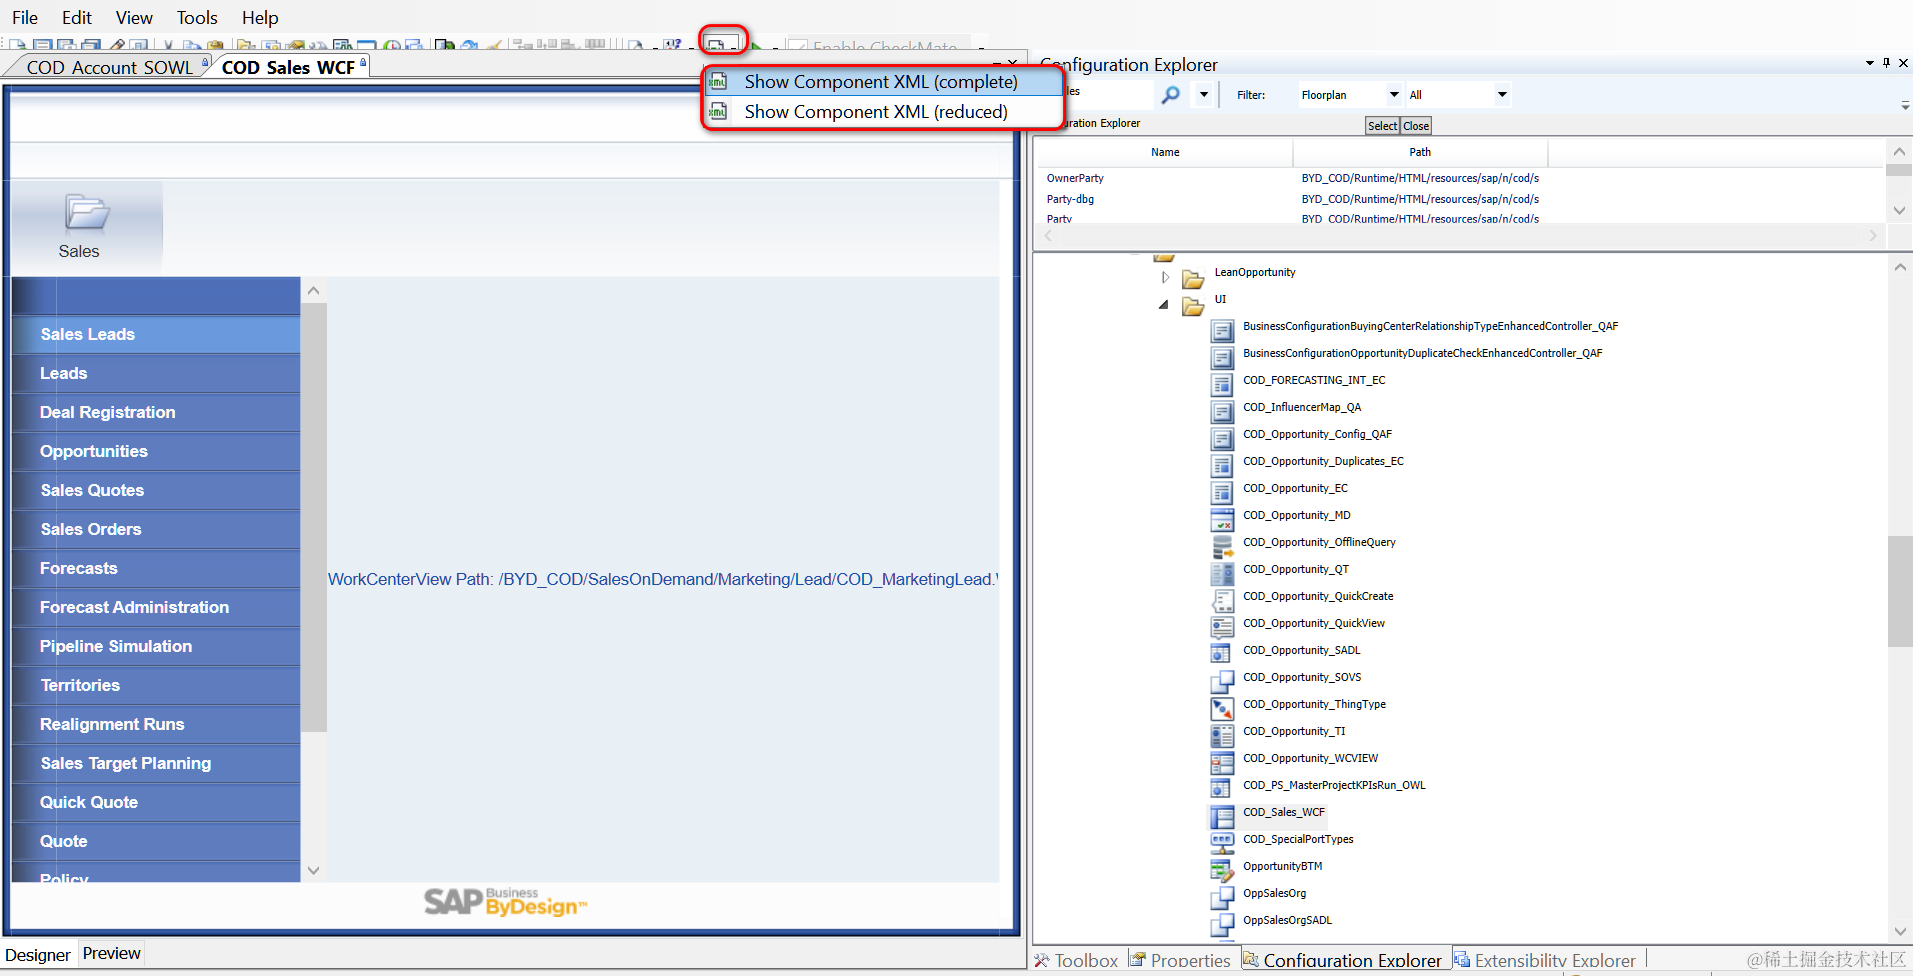Expand the toolbar overflow options in Configuration Explorer

1904,105
